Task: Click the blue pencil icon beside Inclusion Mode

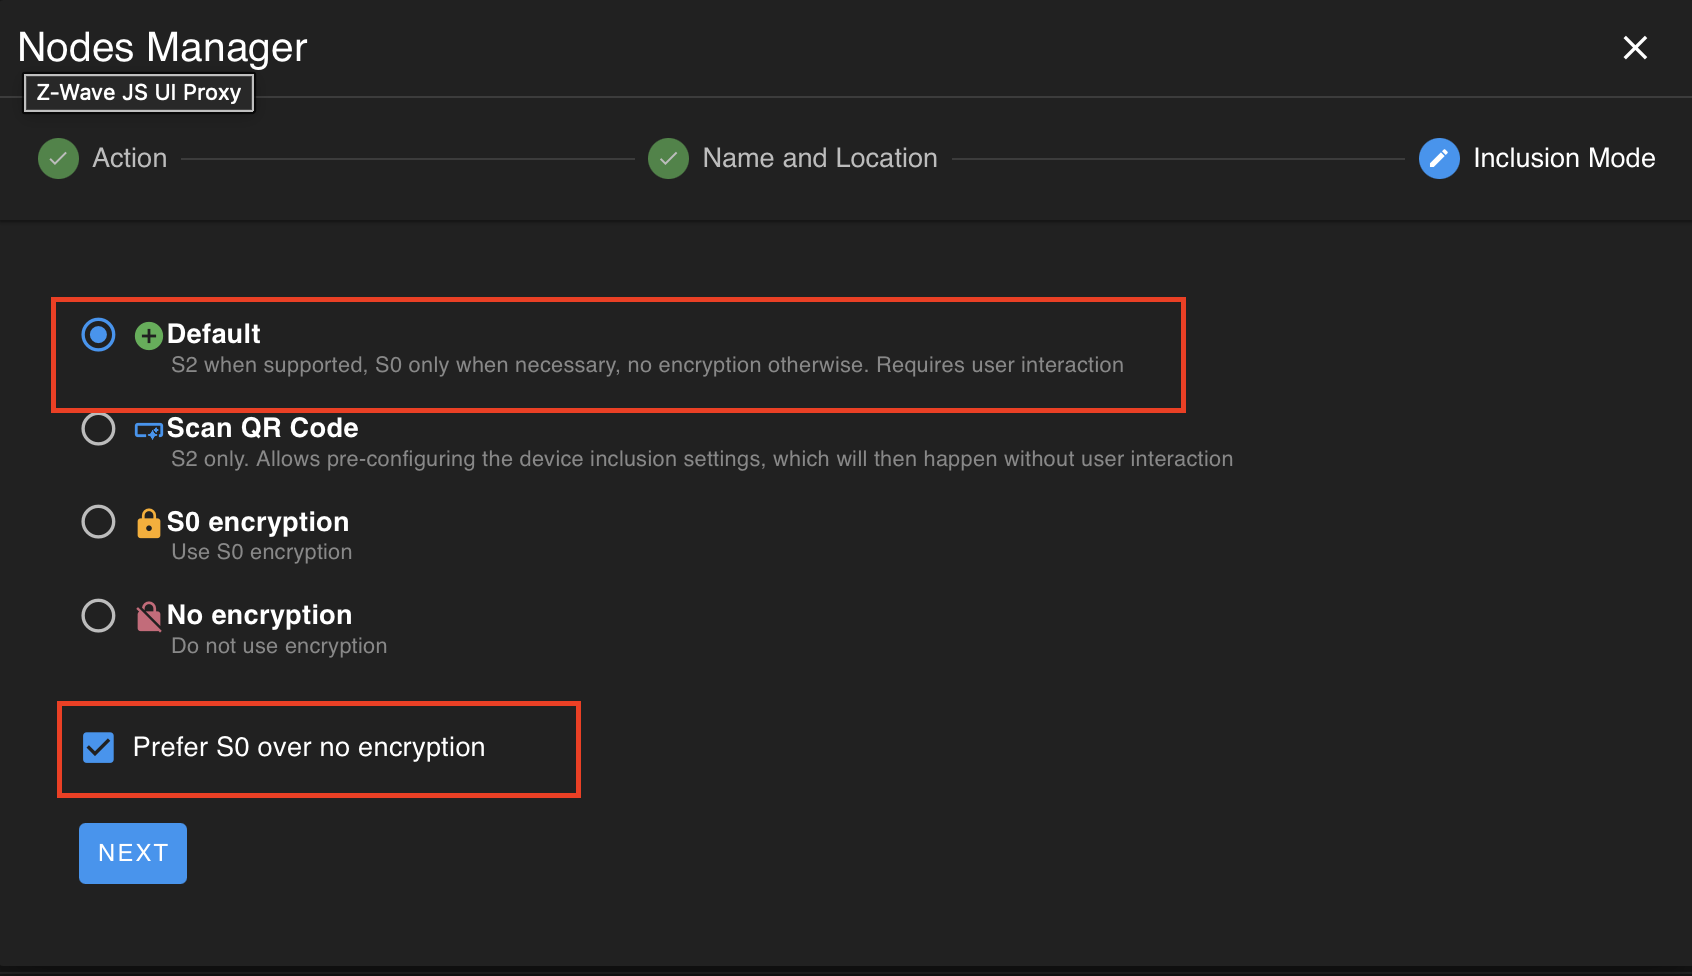Action: click(1439, 158)
